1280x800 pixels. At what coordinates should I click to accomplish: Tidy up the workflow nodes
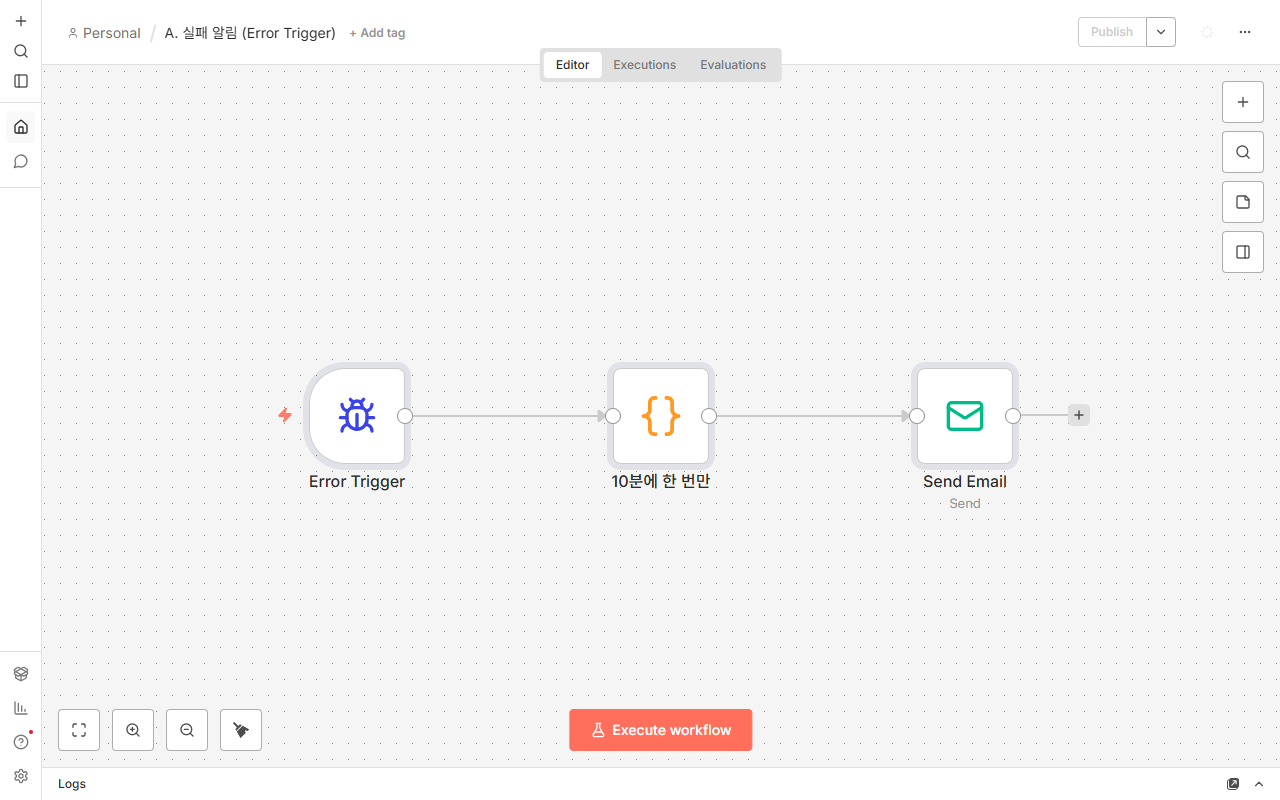point(241,730)
